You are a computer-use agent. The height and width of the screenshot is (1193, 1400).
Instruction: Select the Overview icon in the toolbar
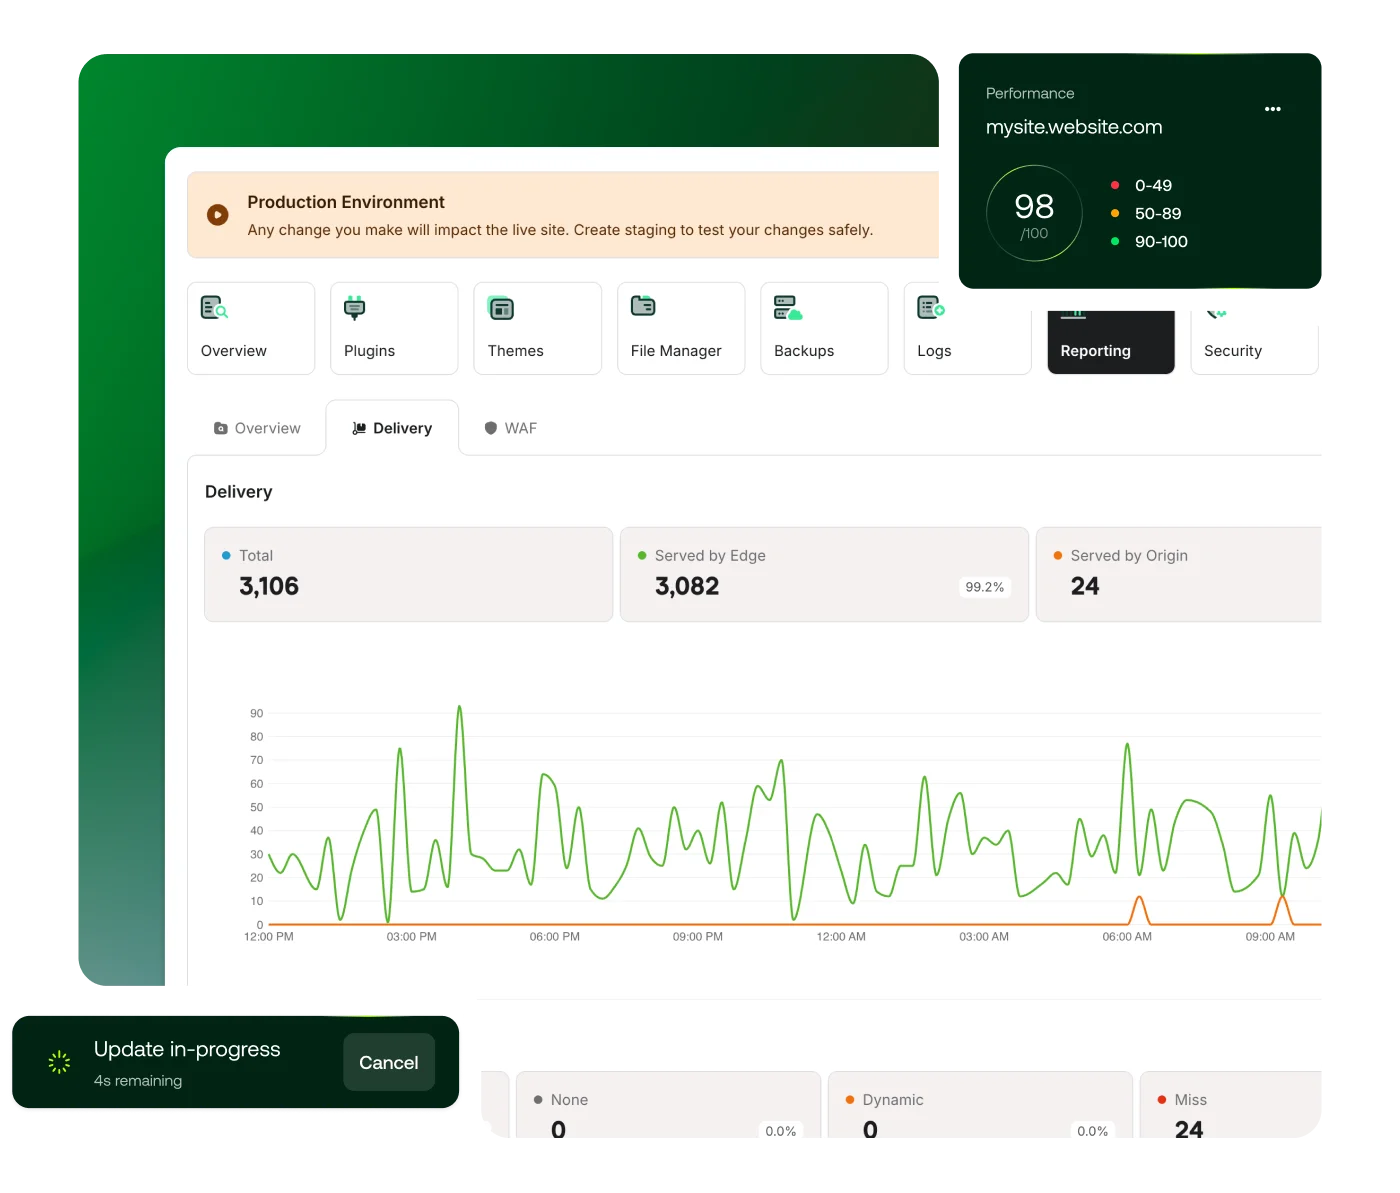point(213,307)
